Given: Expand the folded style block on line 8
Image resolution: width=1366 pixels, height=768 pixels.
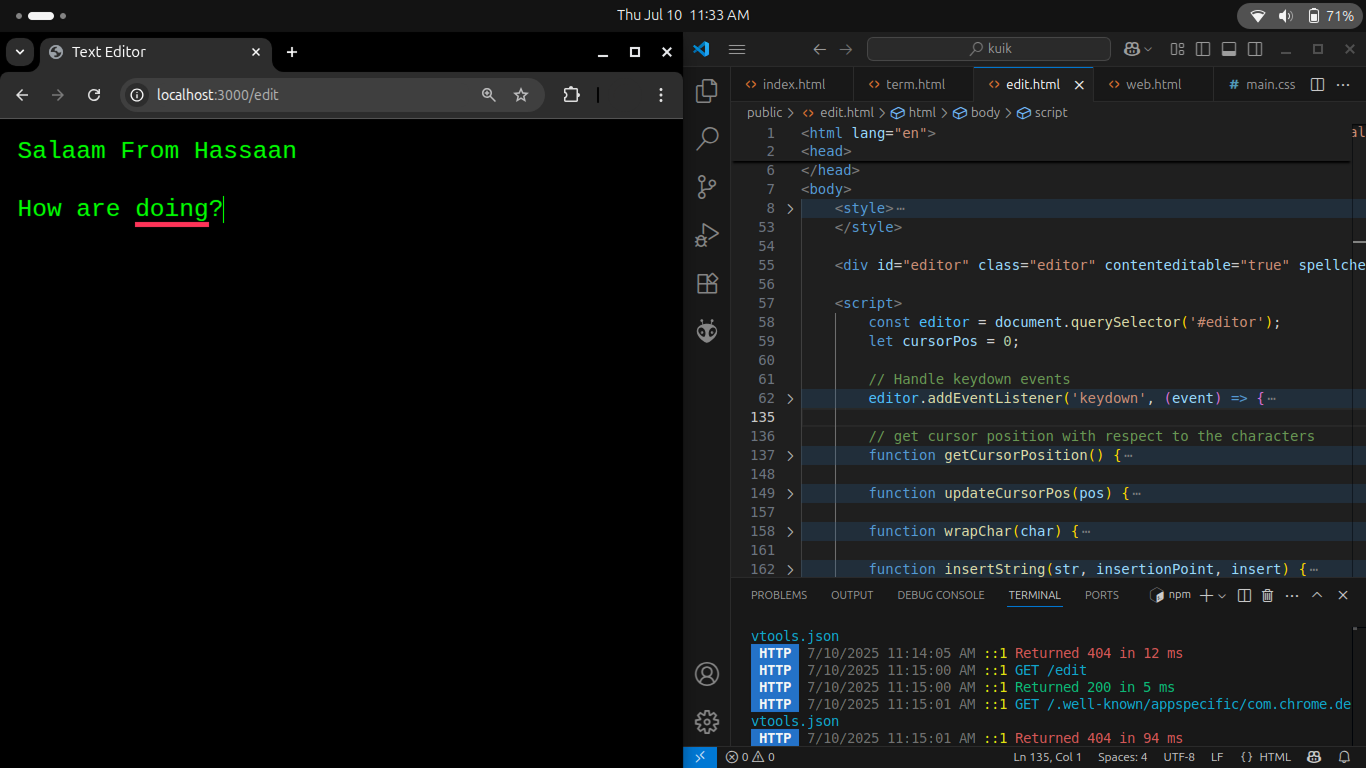Looking at the screenshot, I should [x=790, y=209].
